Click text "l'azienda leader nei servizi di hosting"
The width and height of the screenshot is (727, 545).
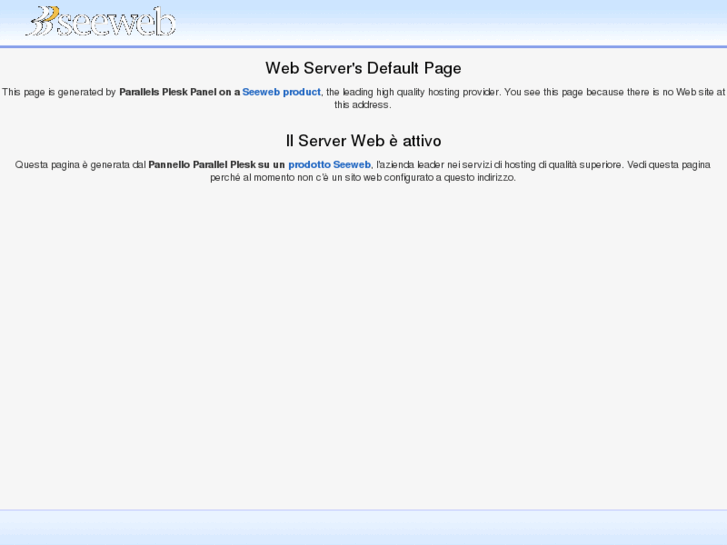coord(455,165)
